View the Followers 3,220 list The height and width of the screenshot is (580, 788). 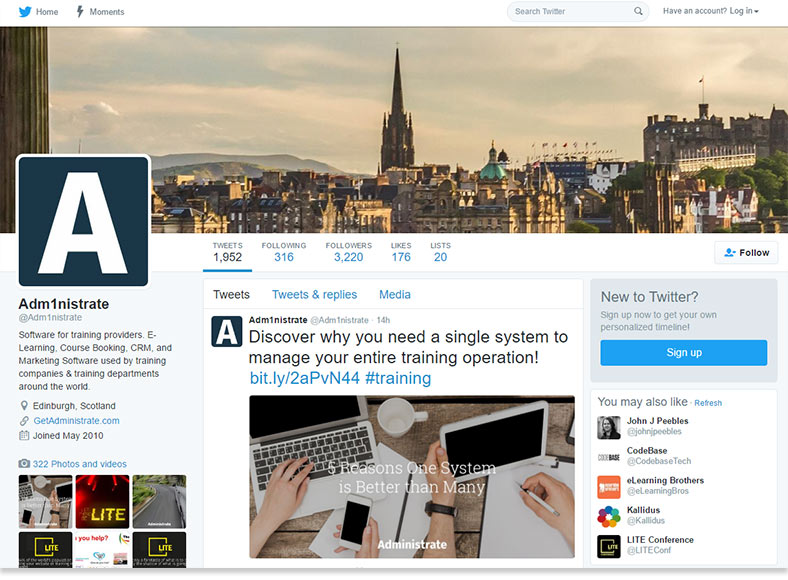(x=348, y=252)
